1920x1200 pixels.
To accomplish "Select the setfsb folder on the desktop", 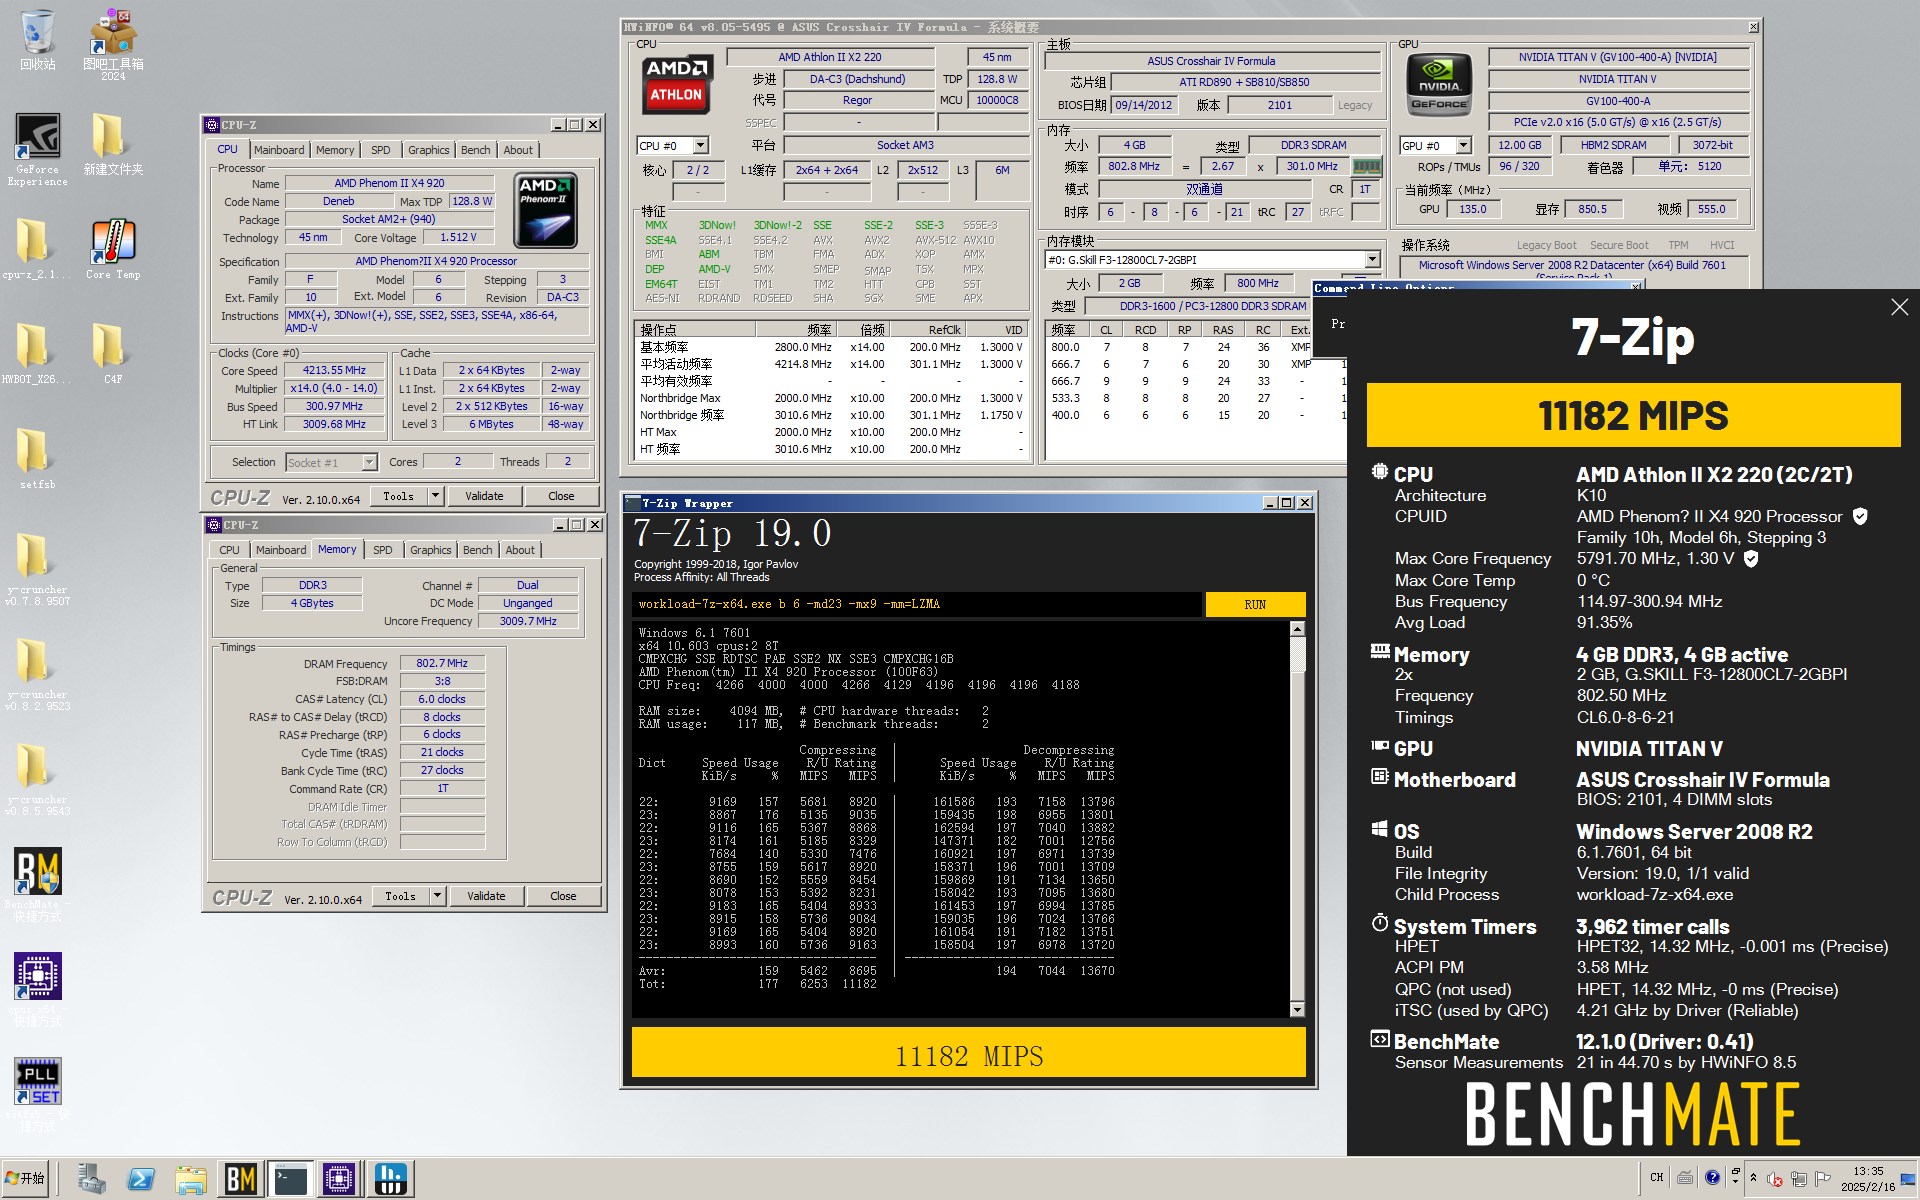I will (x=37, y=459).
